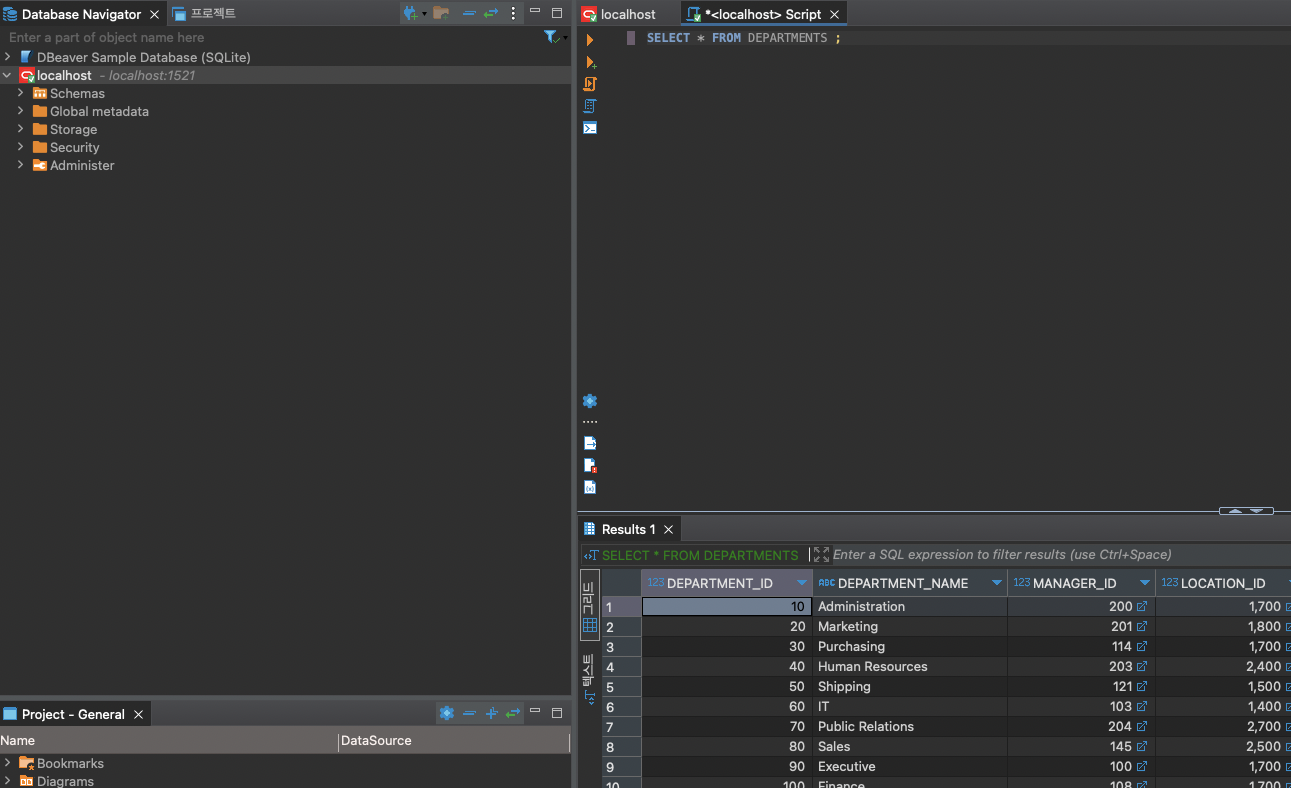This screenshot has width=1291, height=788.
Task: Select the Results 1 tab
Action: coord(628,529)
